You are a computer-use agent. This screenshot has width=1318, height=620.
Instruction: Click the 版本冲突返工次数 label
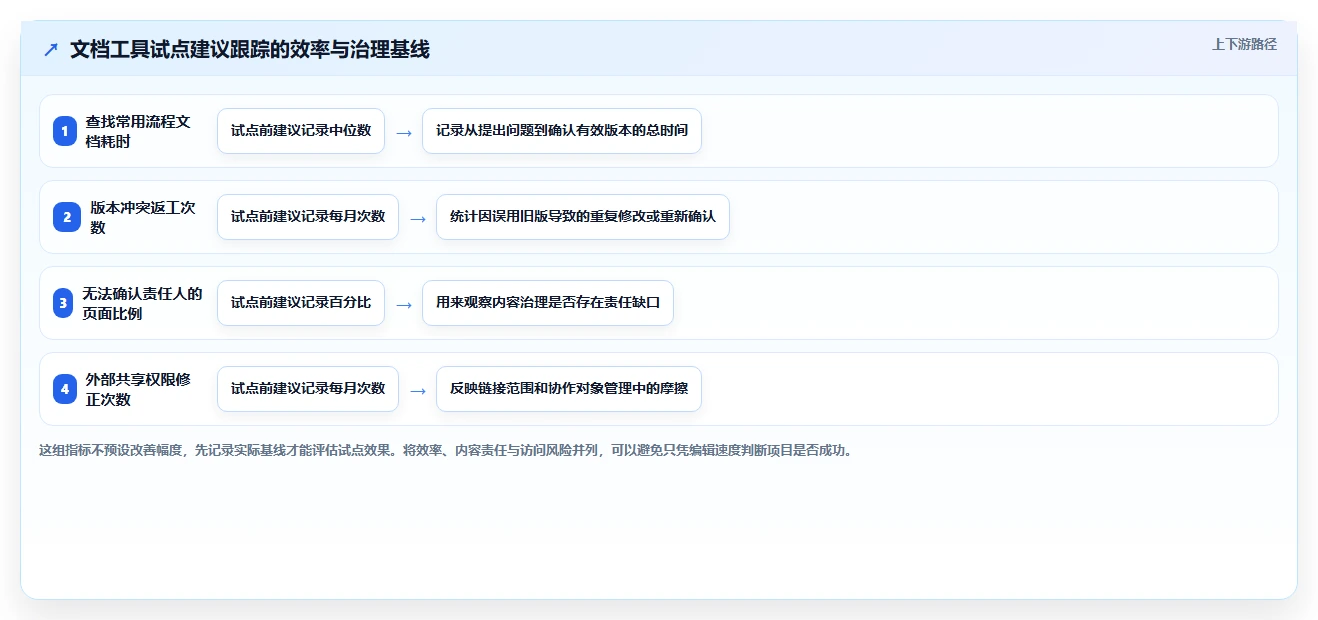tap(143, 217)
